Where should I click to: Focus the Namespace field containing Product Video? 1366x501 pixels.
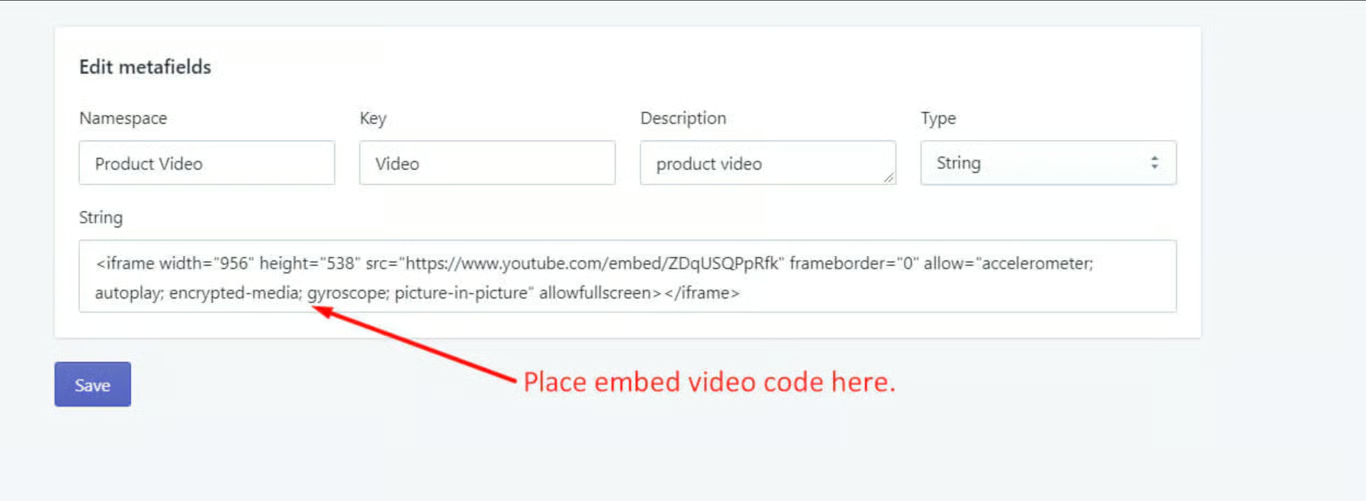pyautogui.click(x=207, y=163)
